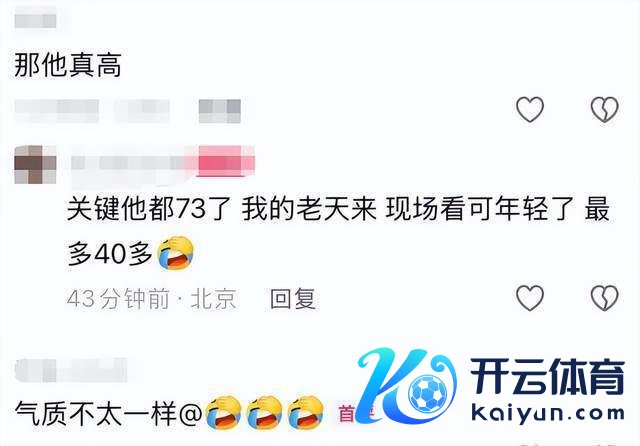Reply to the Beijing comment via 回复
Image resolution: width=640 pixels, height=446 pixels.
[293, 299]
